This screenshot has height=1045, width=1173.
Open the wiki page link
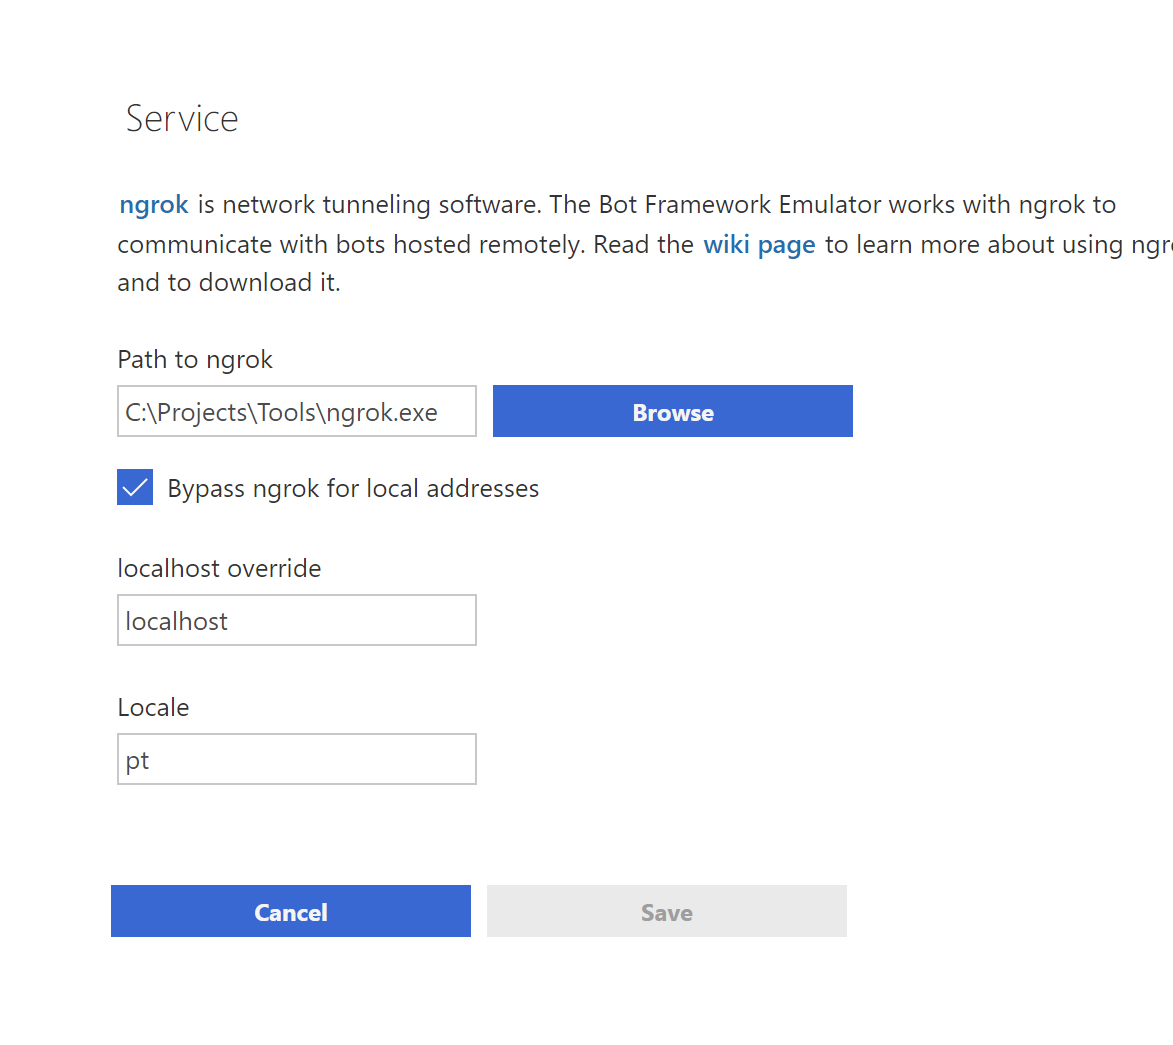[759, 244]
